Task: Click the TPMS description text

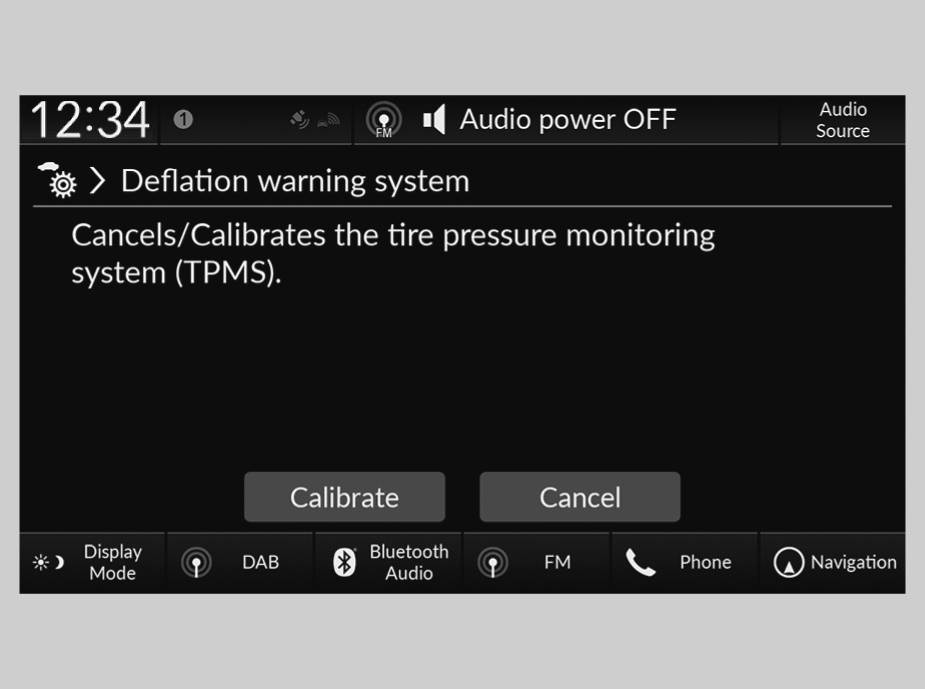Action: tap(393, 254)
